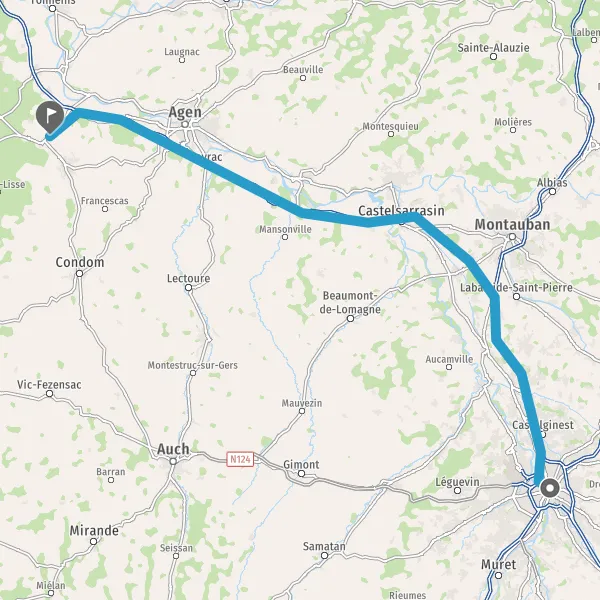Click the Condom town dot marker
The height and width of the screenshot is (600, 600).
(x=79, y=274)
